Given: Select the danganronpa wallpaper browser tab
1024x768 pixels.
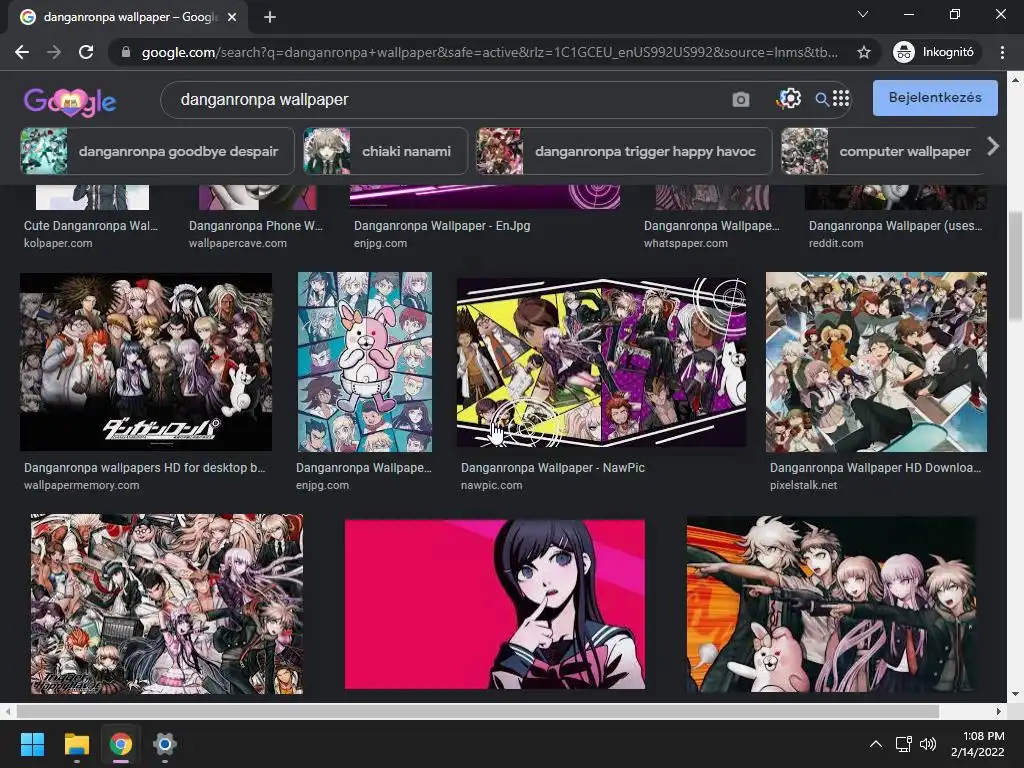Looking at the screenshot, I should (129, 17).
